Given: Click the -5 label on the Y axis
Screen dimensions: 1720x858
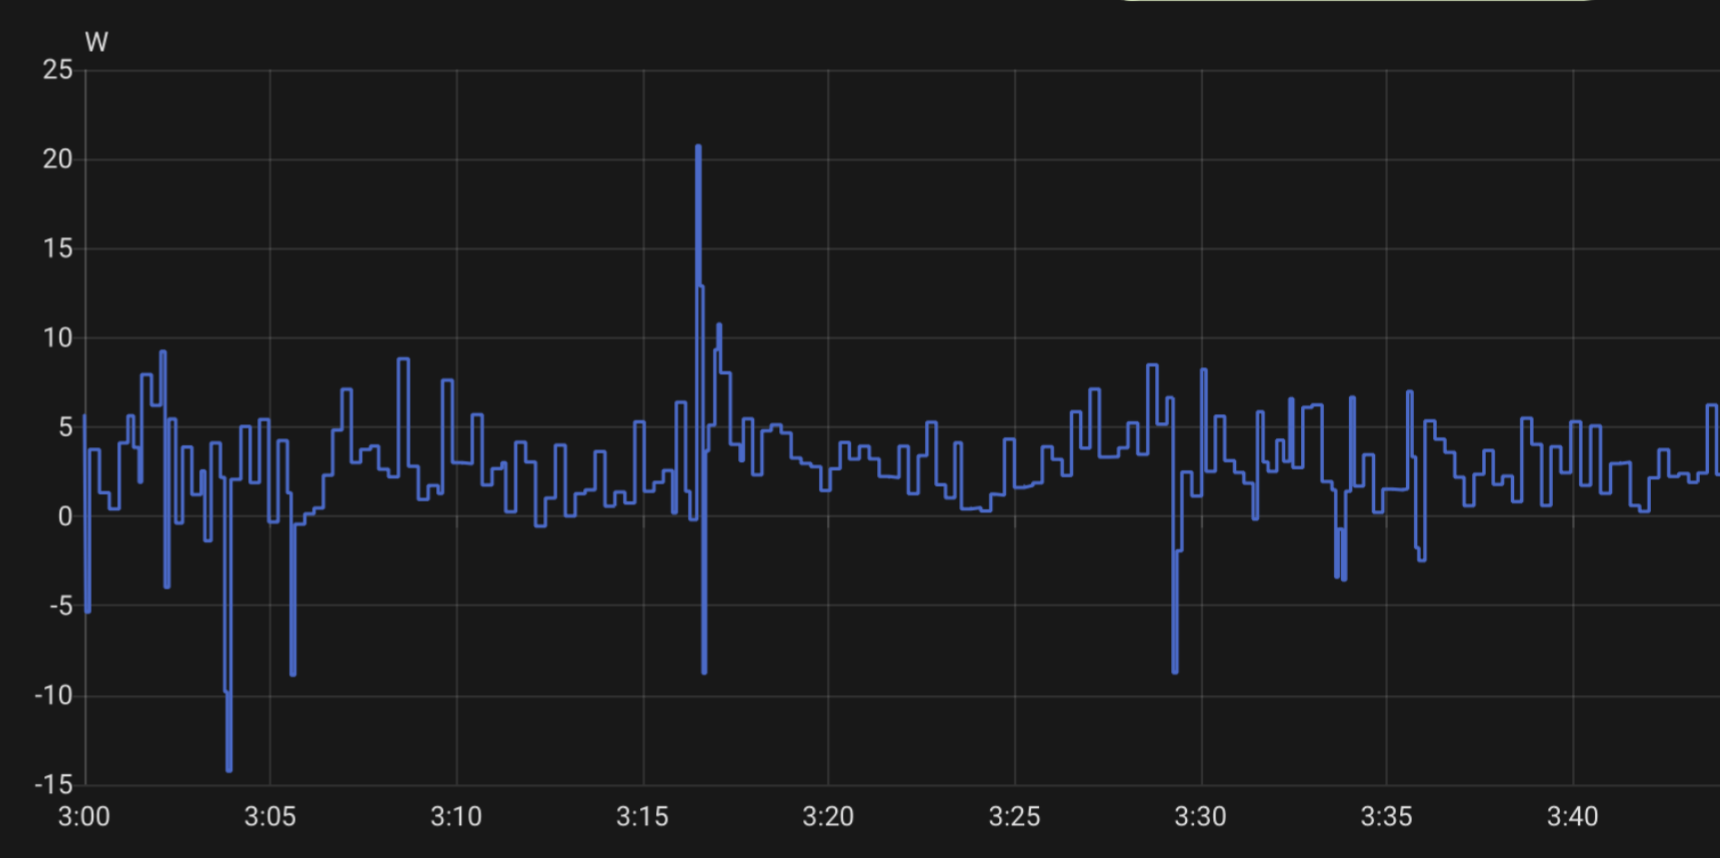Looking at the screenshot, I should coord(60,606).
